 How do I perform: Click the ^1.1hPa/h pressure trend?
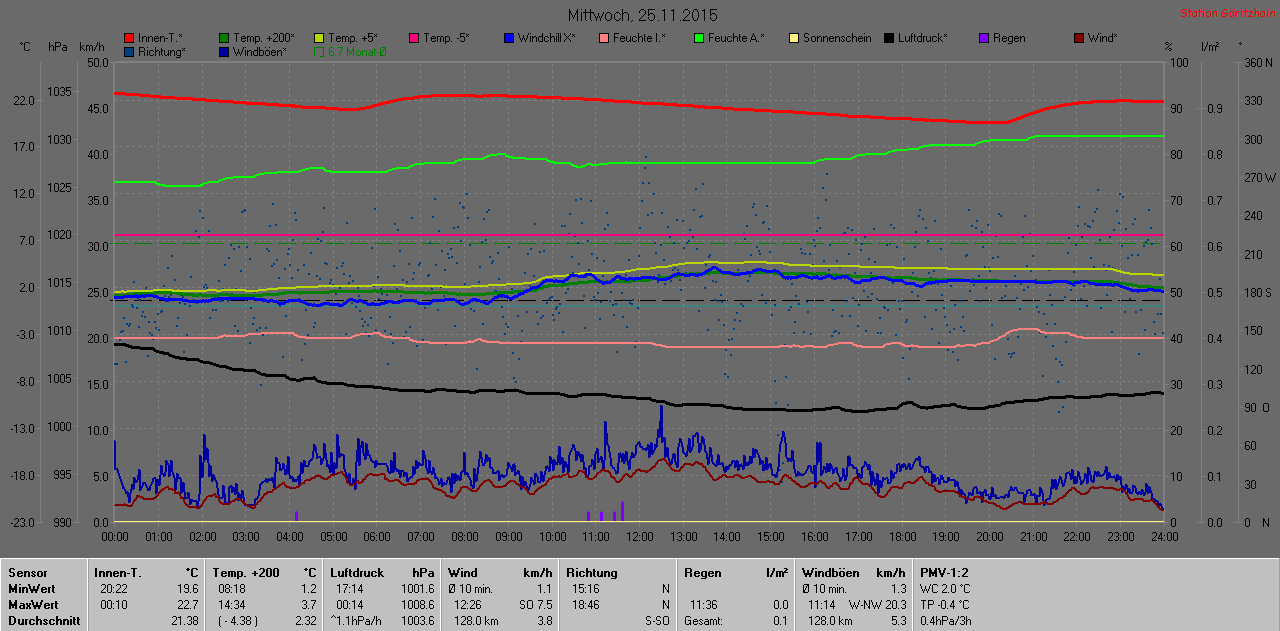coord(356,621)
